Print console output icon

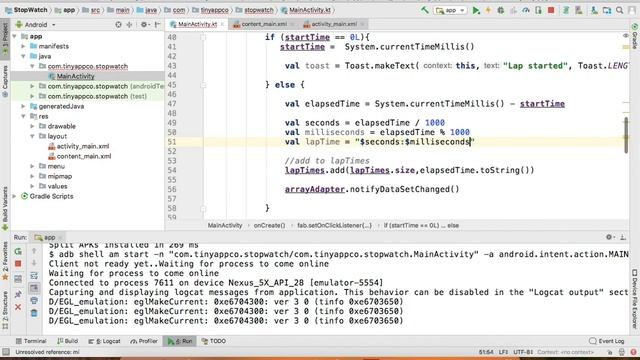point(34,301)
